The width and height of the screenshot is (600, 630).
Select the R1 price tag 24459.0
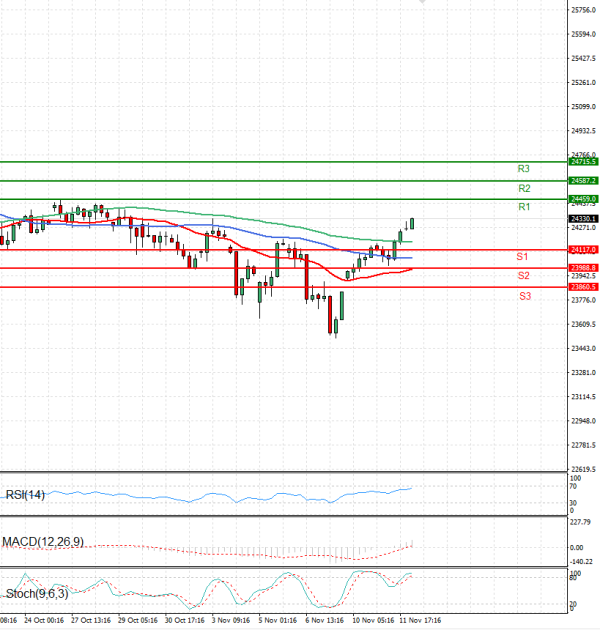point(583,199)
